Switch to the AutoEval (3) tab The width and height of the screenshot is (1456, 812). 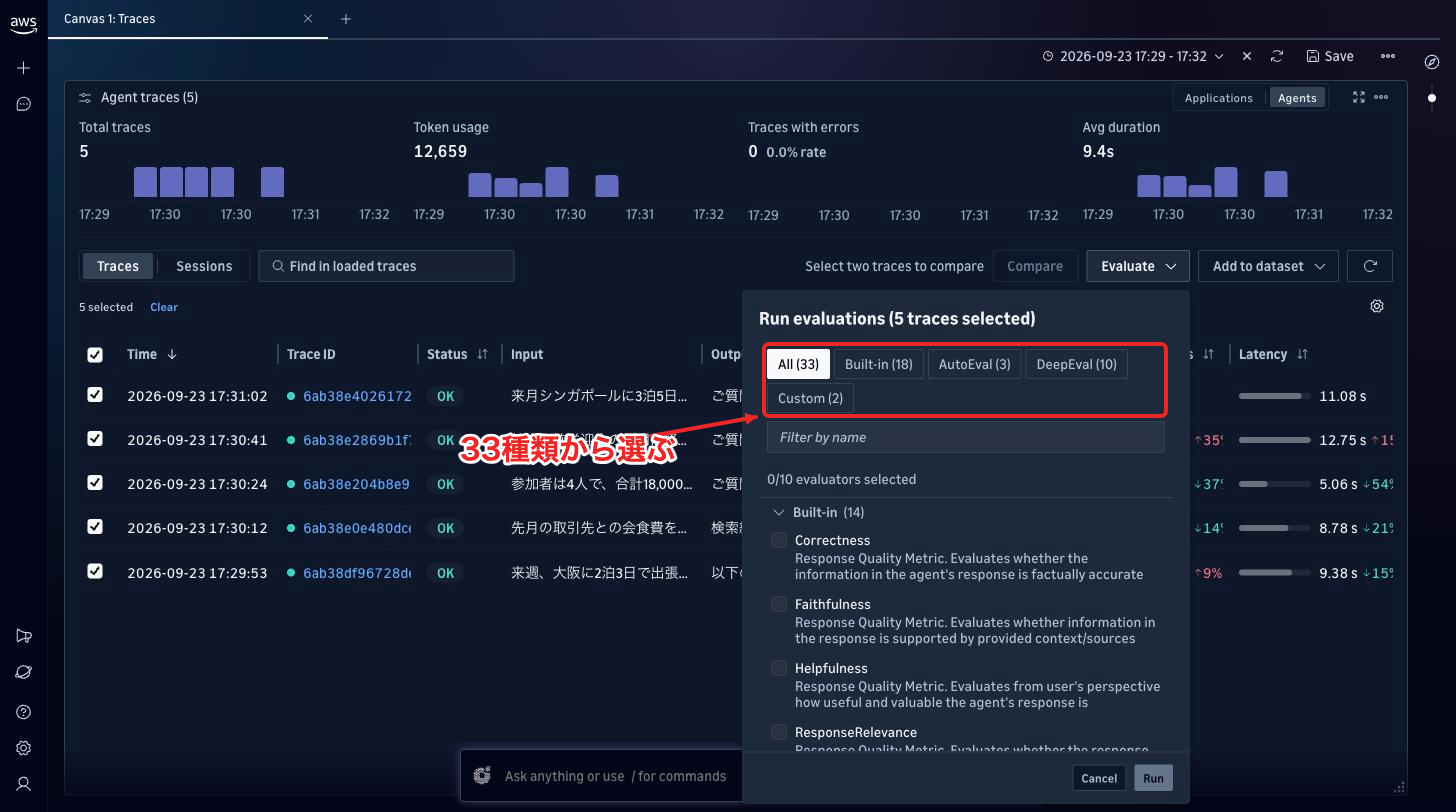(974, 364)
